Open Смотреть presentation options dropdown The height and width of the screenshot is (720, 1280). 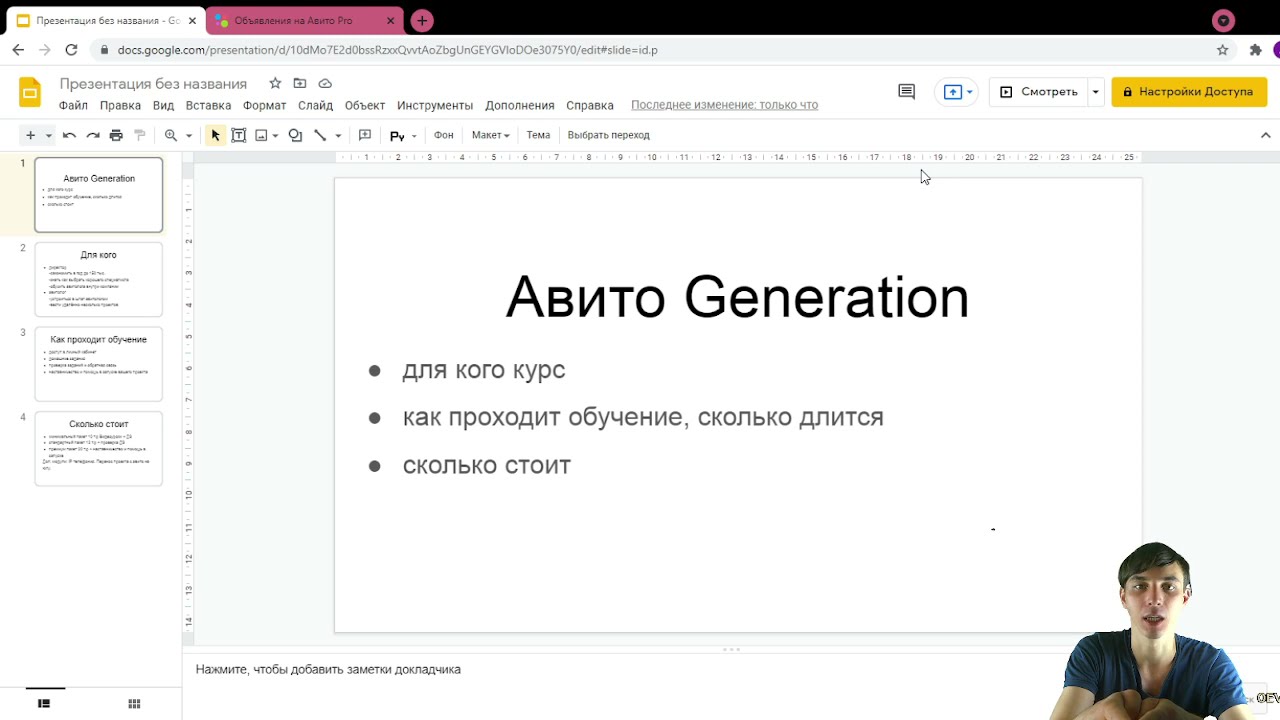coord(1096,92)
